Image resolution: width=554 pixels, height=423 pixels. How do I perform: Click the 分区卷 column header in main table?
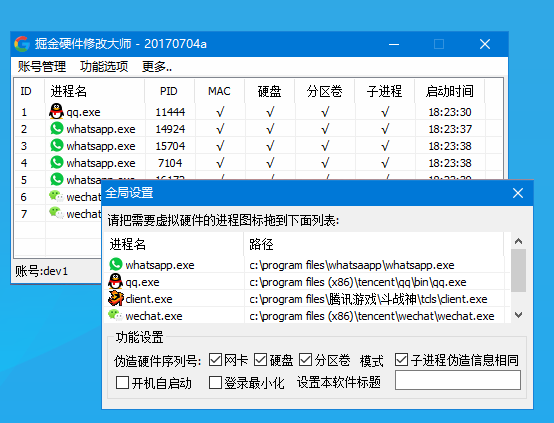click(325, 91)
